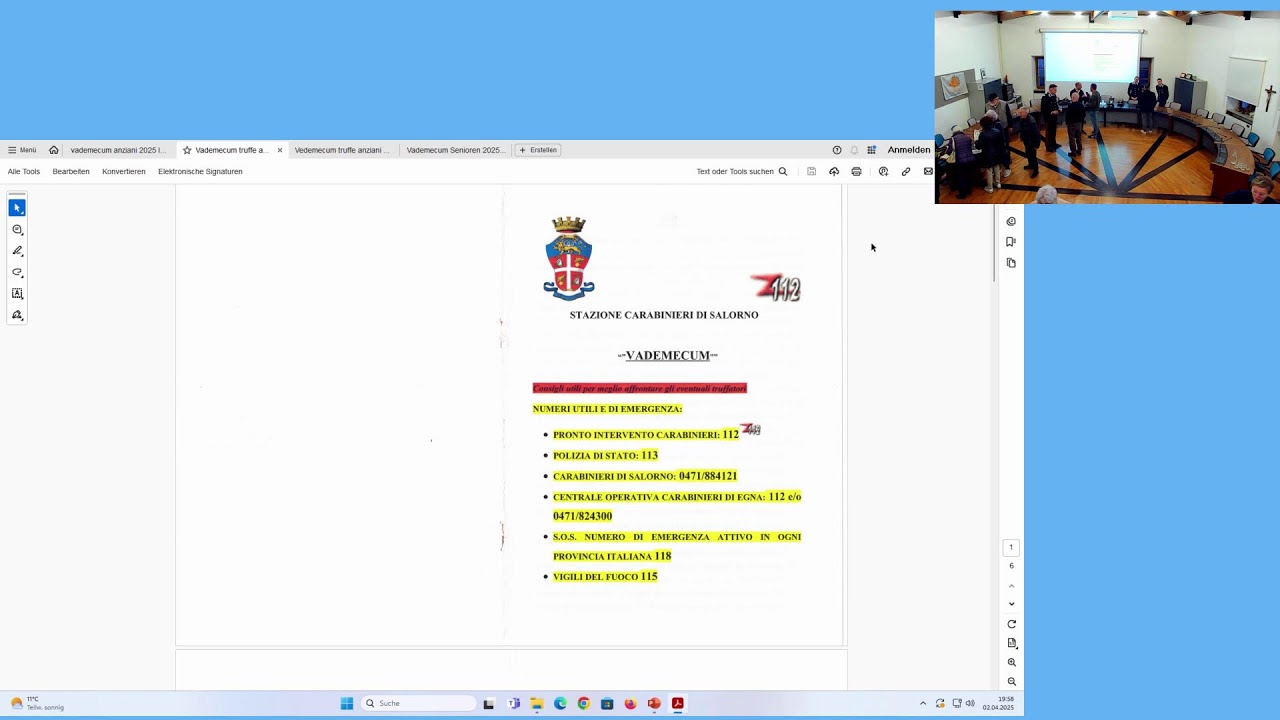Open Adobe Acrobat taskbar icon
Image resolution: width=1280 pixels, height=720 pixels.
click(677, 704)
